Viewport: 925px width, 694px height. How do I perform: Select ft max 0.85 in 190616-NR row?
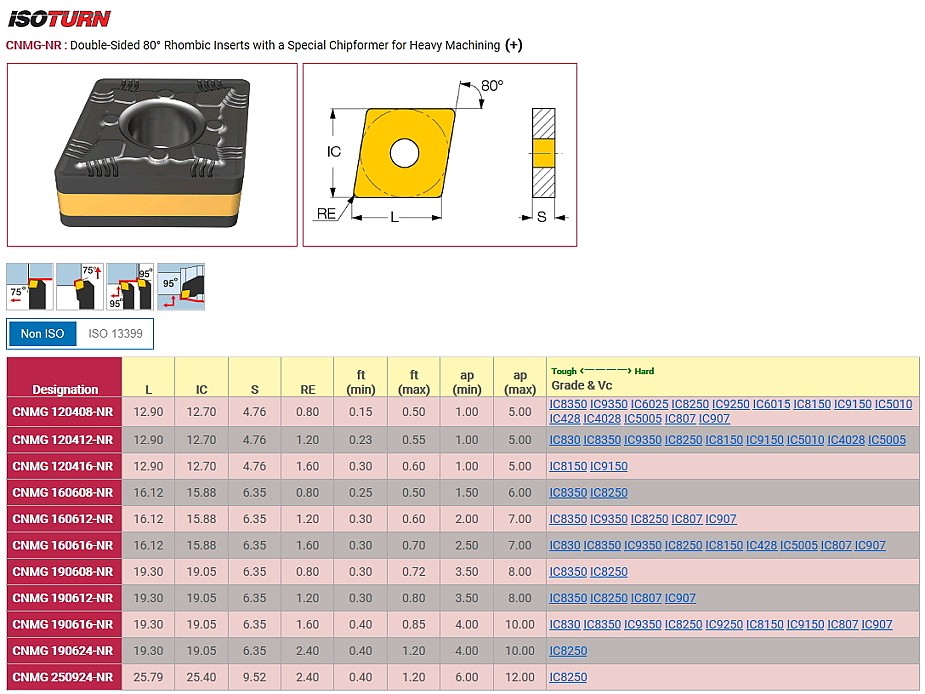point(414,624)
